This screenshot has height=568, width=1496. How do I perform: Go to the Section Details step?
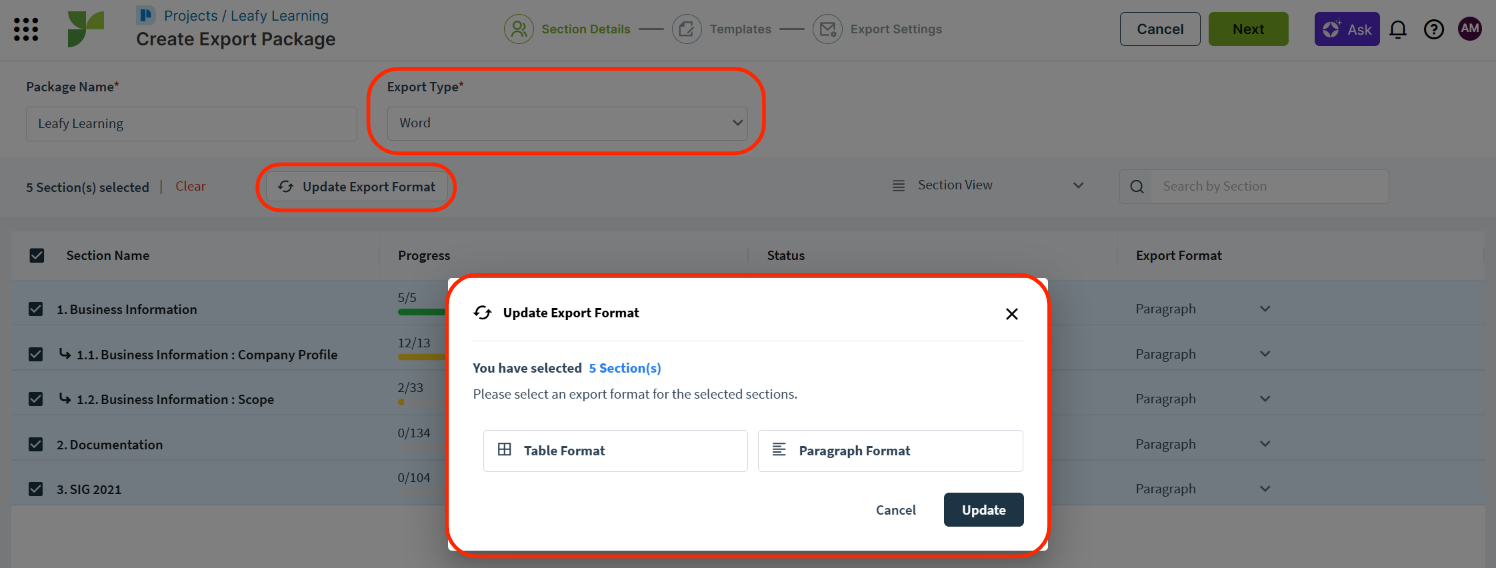[x=519, y=29]
